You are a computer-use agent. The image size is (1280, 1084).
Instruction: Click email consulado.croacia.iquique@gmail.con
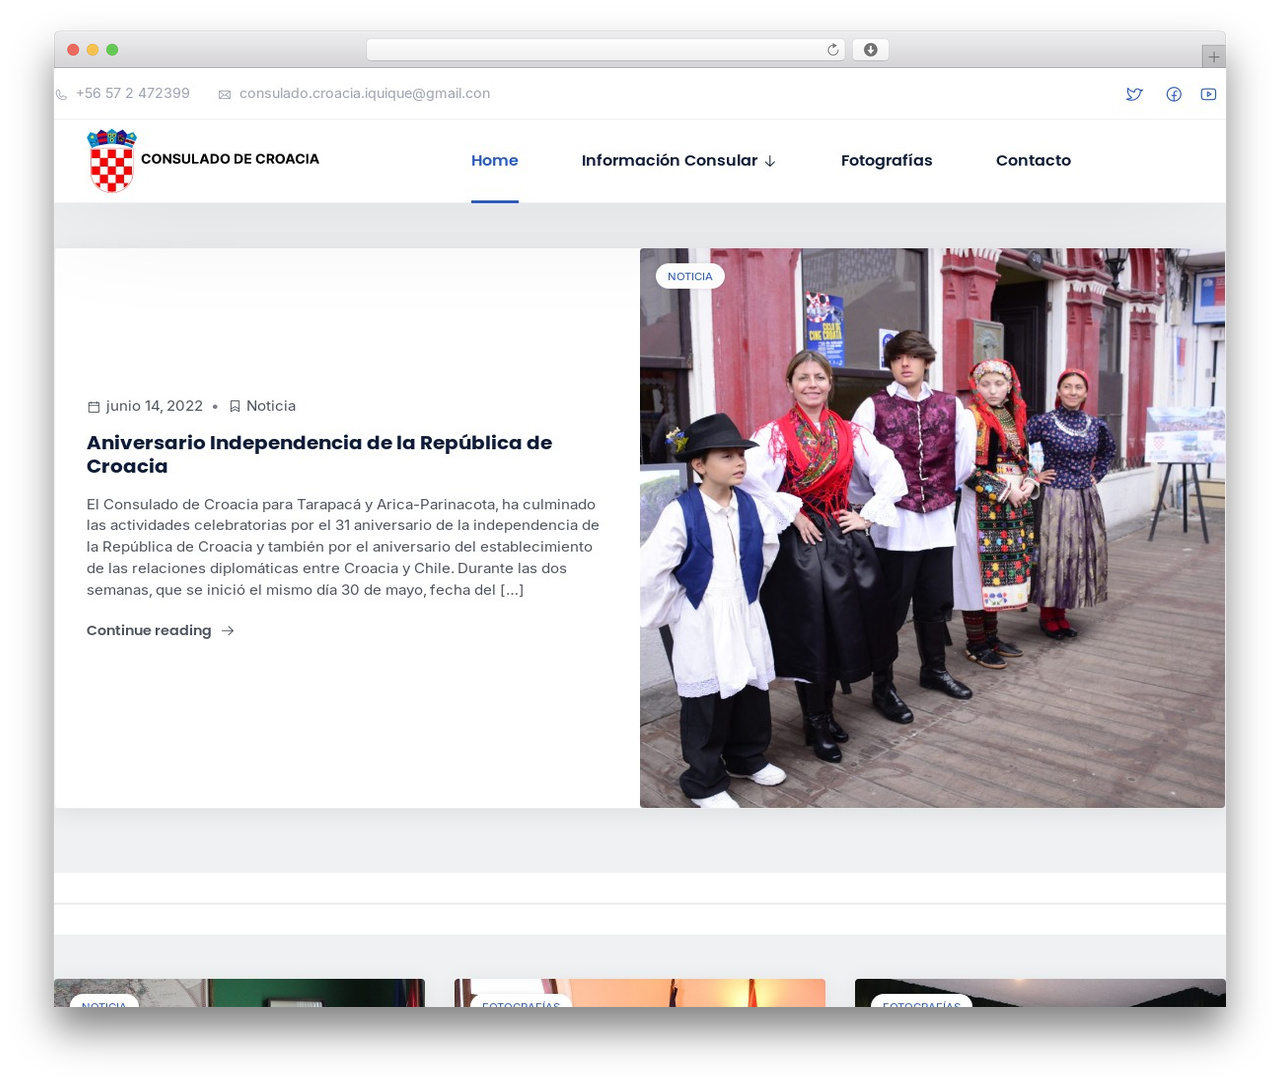[x=365, y=93]
